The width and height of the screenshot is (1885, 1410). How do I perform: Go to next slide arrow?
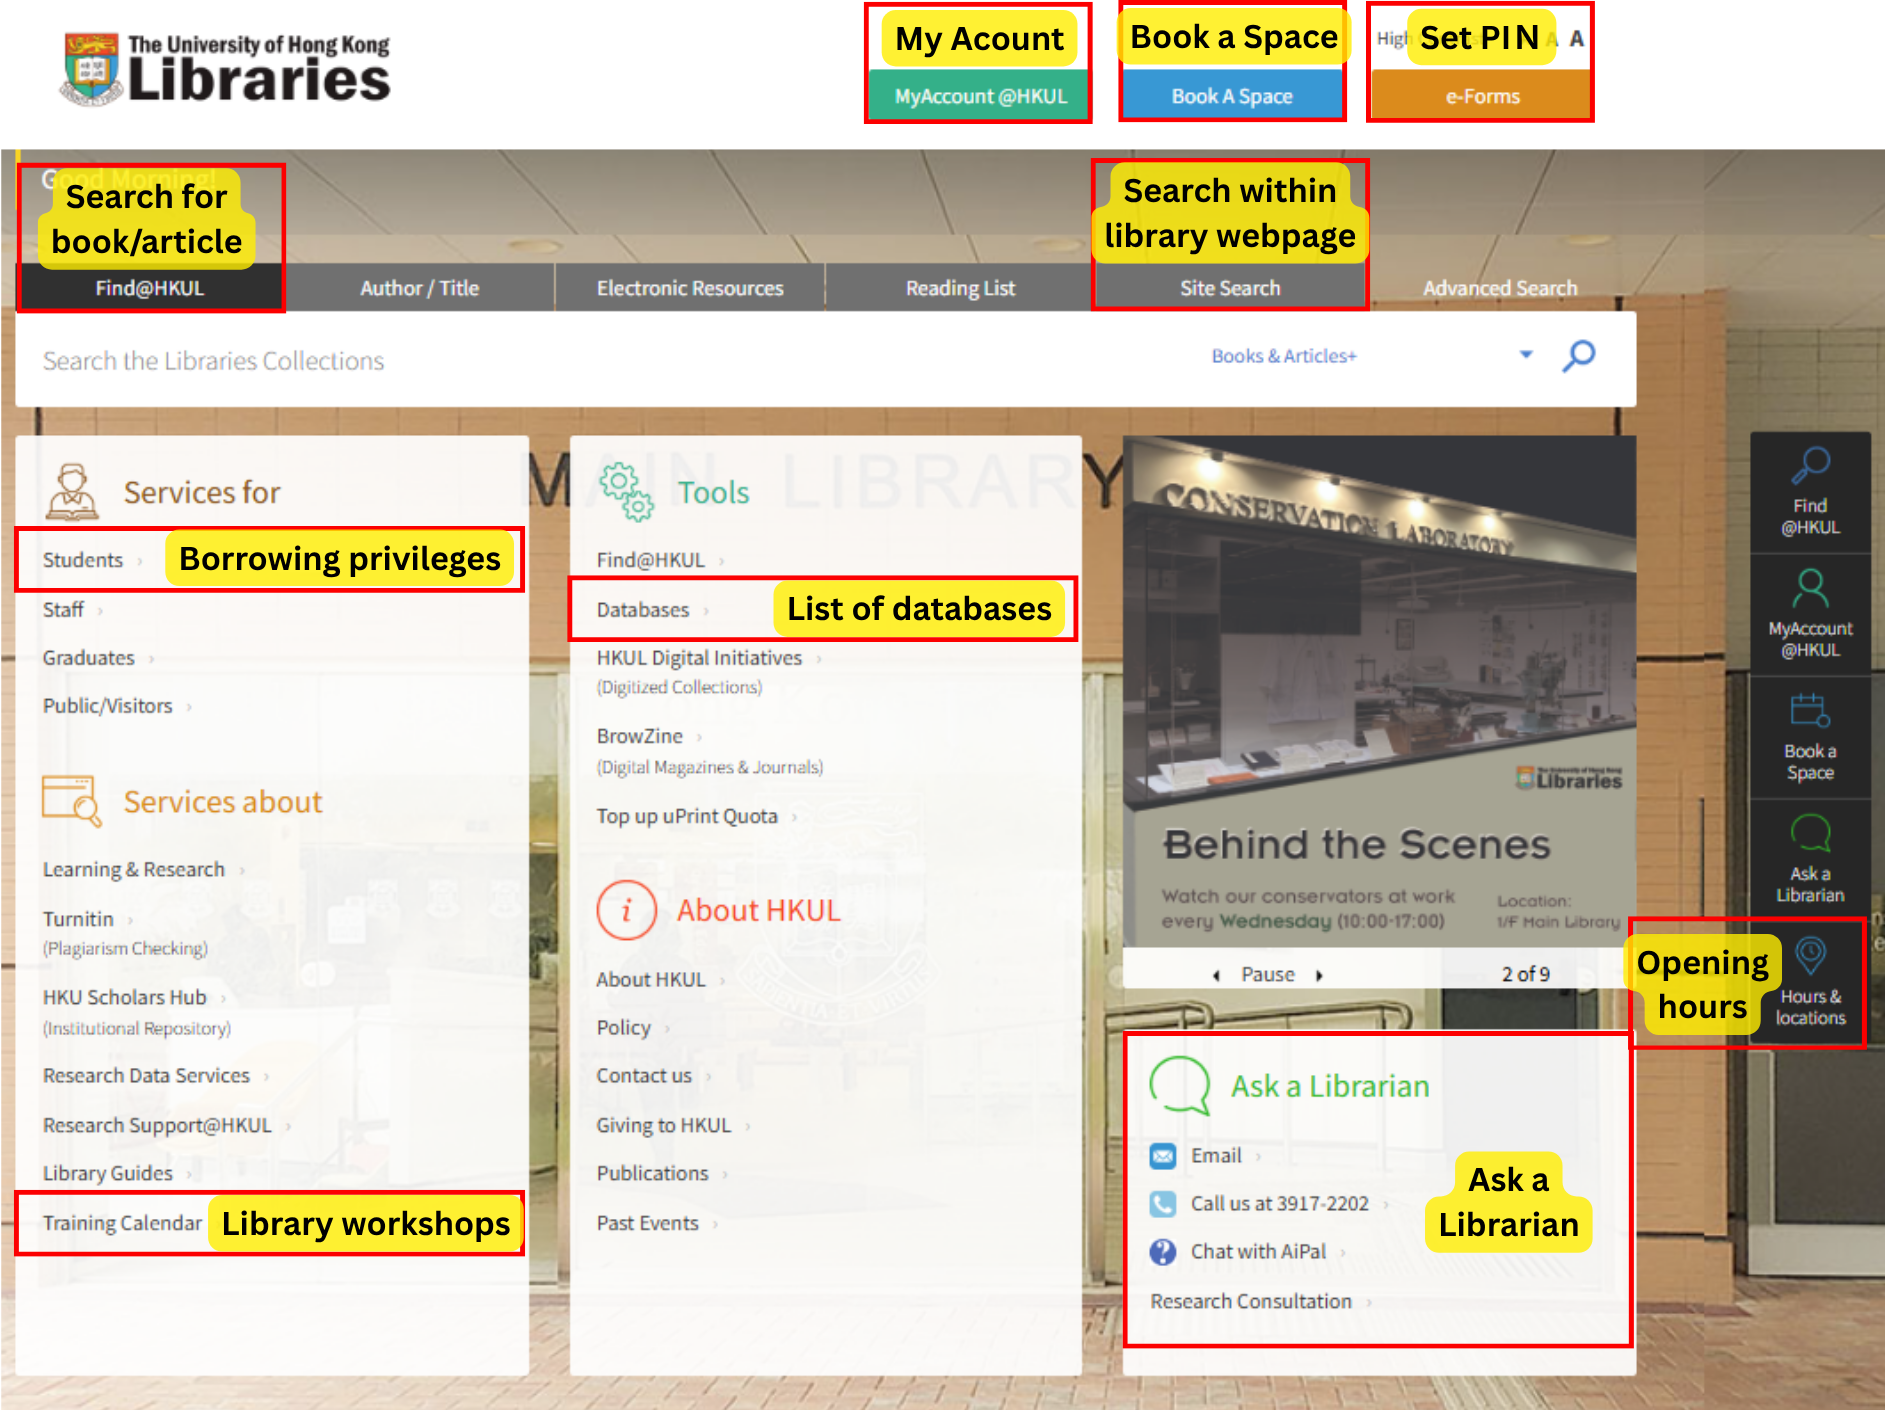tap(1319, 975)
